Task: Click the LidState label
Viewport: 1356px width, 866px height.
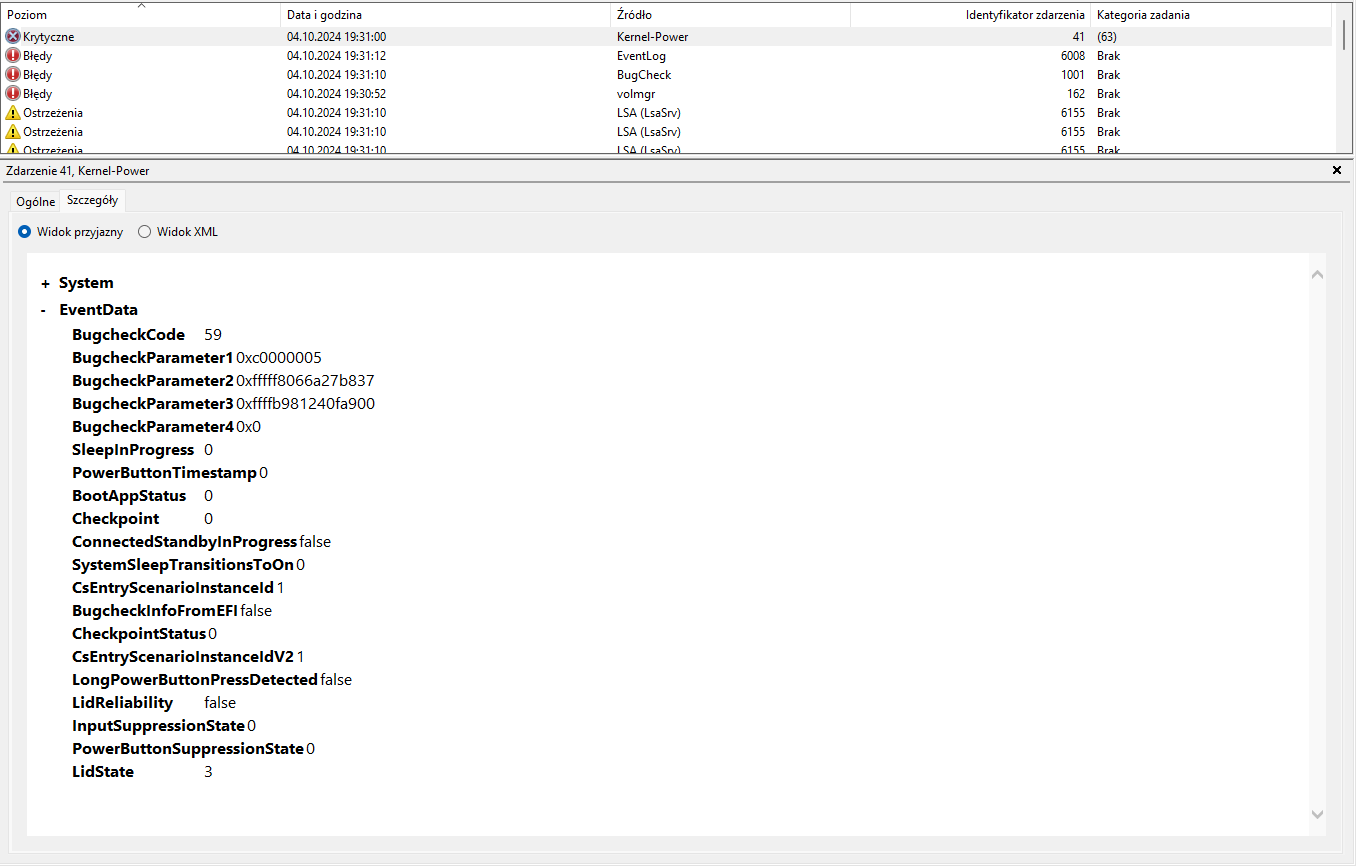Action: 103,772
